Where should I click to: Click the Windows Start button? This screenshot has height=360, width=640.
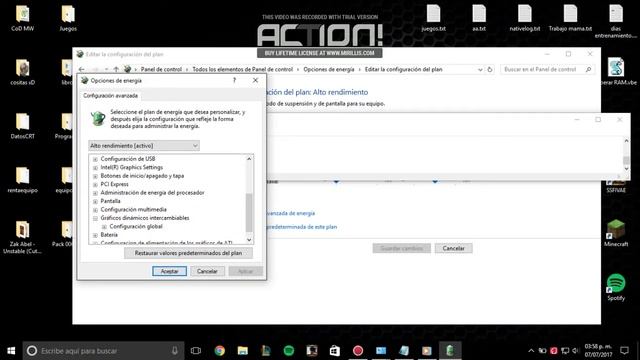point(11,351)
